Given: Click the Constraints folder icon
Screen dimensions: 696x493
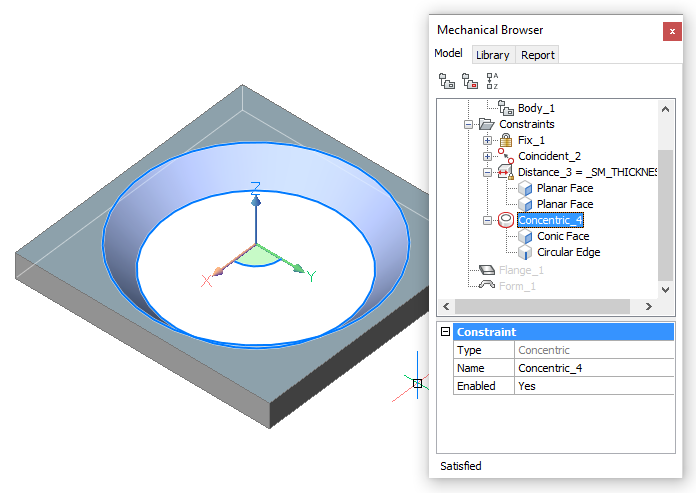Looking at the screenshot, I should [x=487, y=124].
